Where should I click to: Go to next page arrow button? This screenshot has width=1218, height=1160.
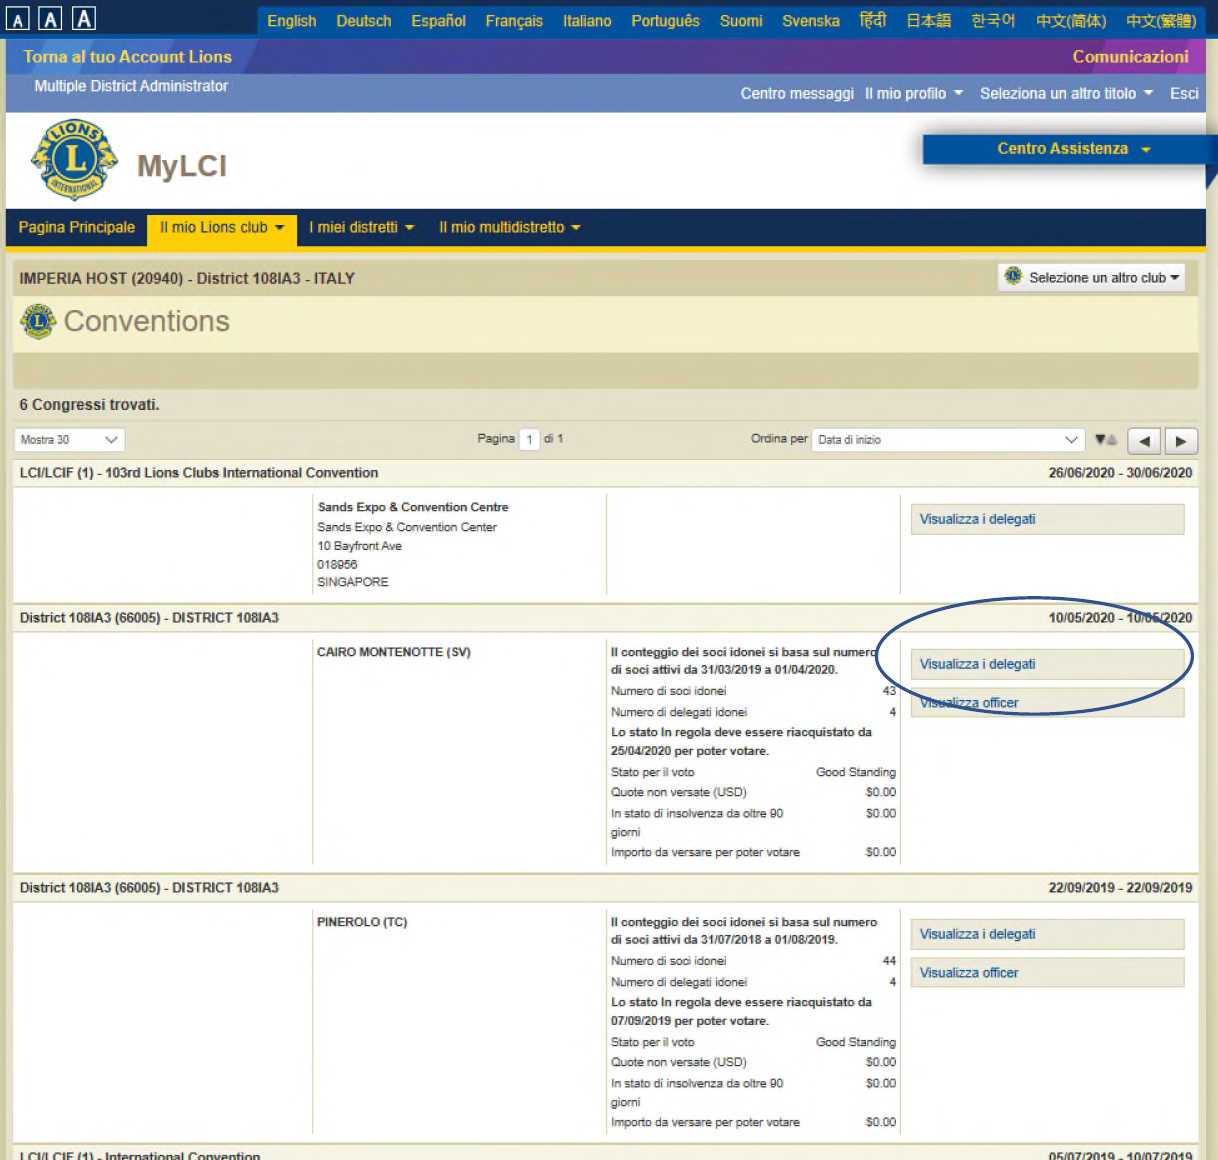[1181, 441]
